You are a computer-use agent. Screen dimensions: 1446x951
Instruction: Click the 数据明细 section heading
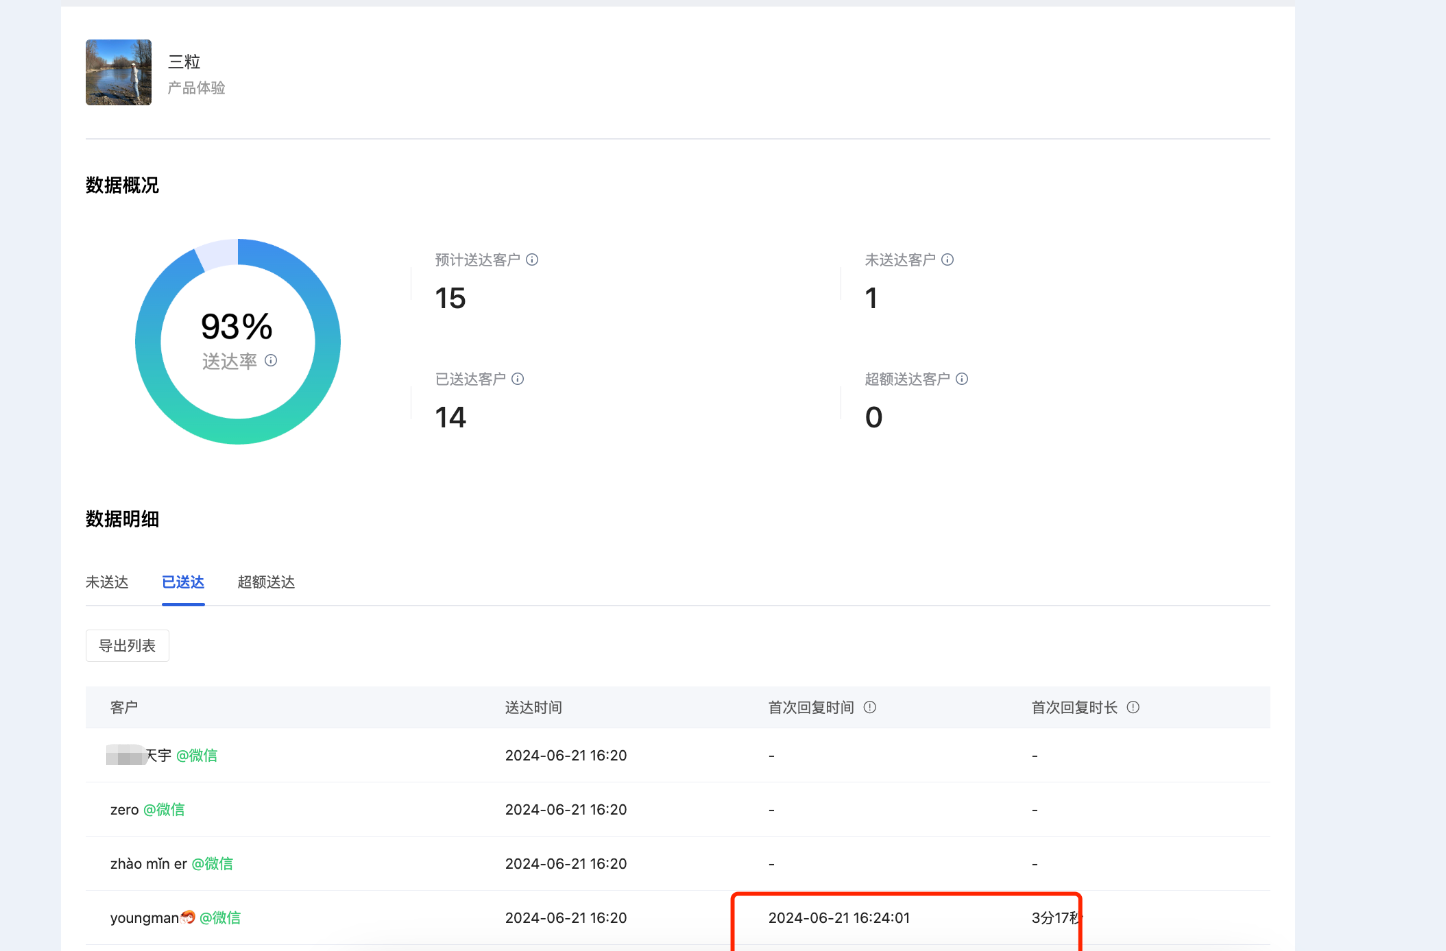122,519
